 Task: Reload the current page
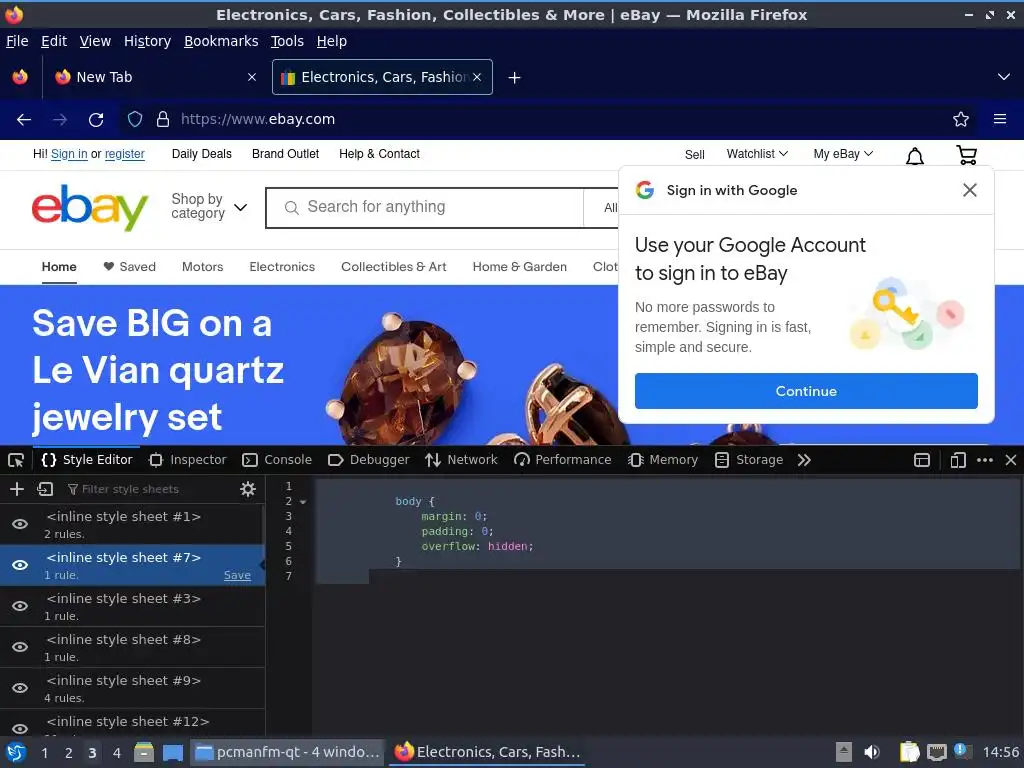point(96,120)
